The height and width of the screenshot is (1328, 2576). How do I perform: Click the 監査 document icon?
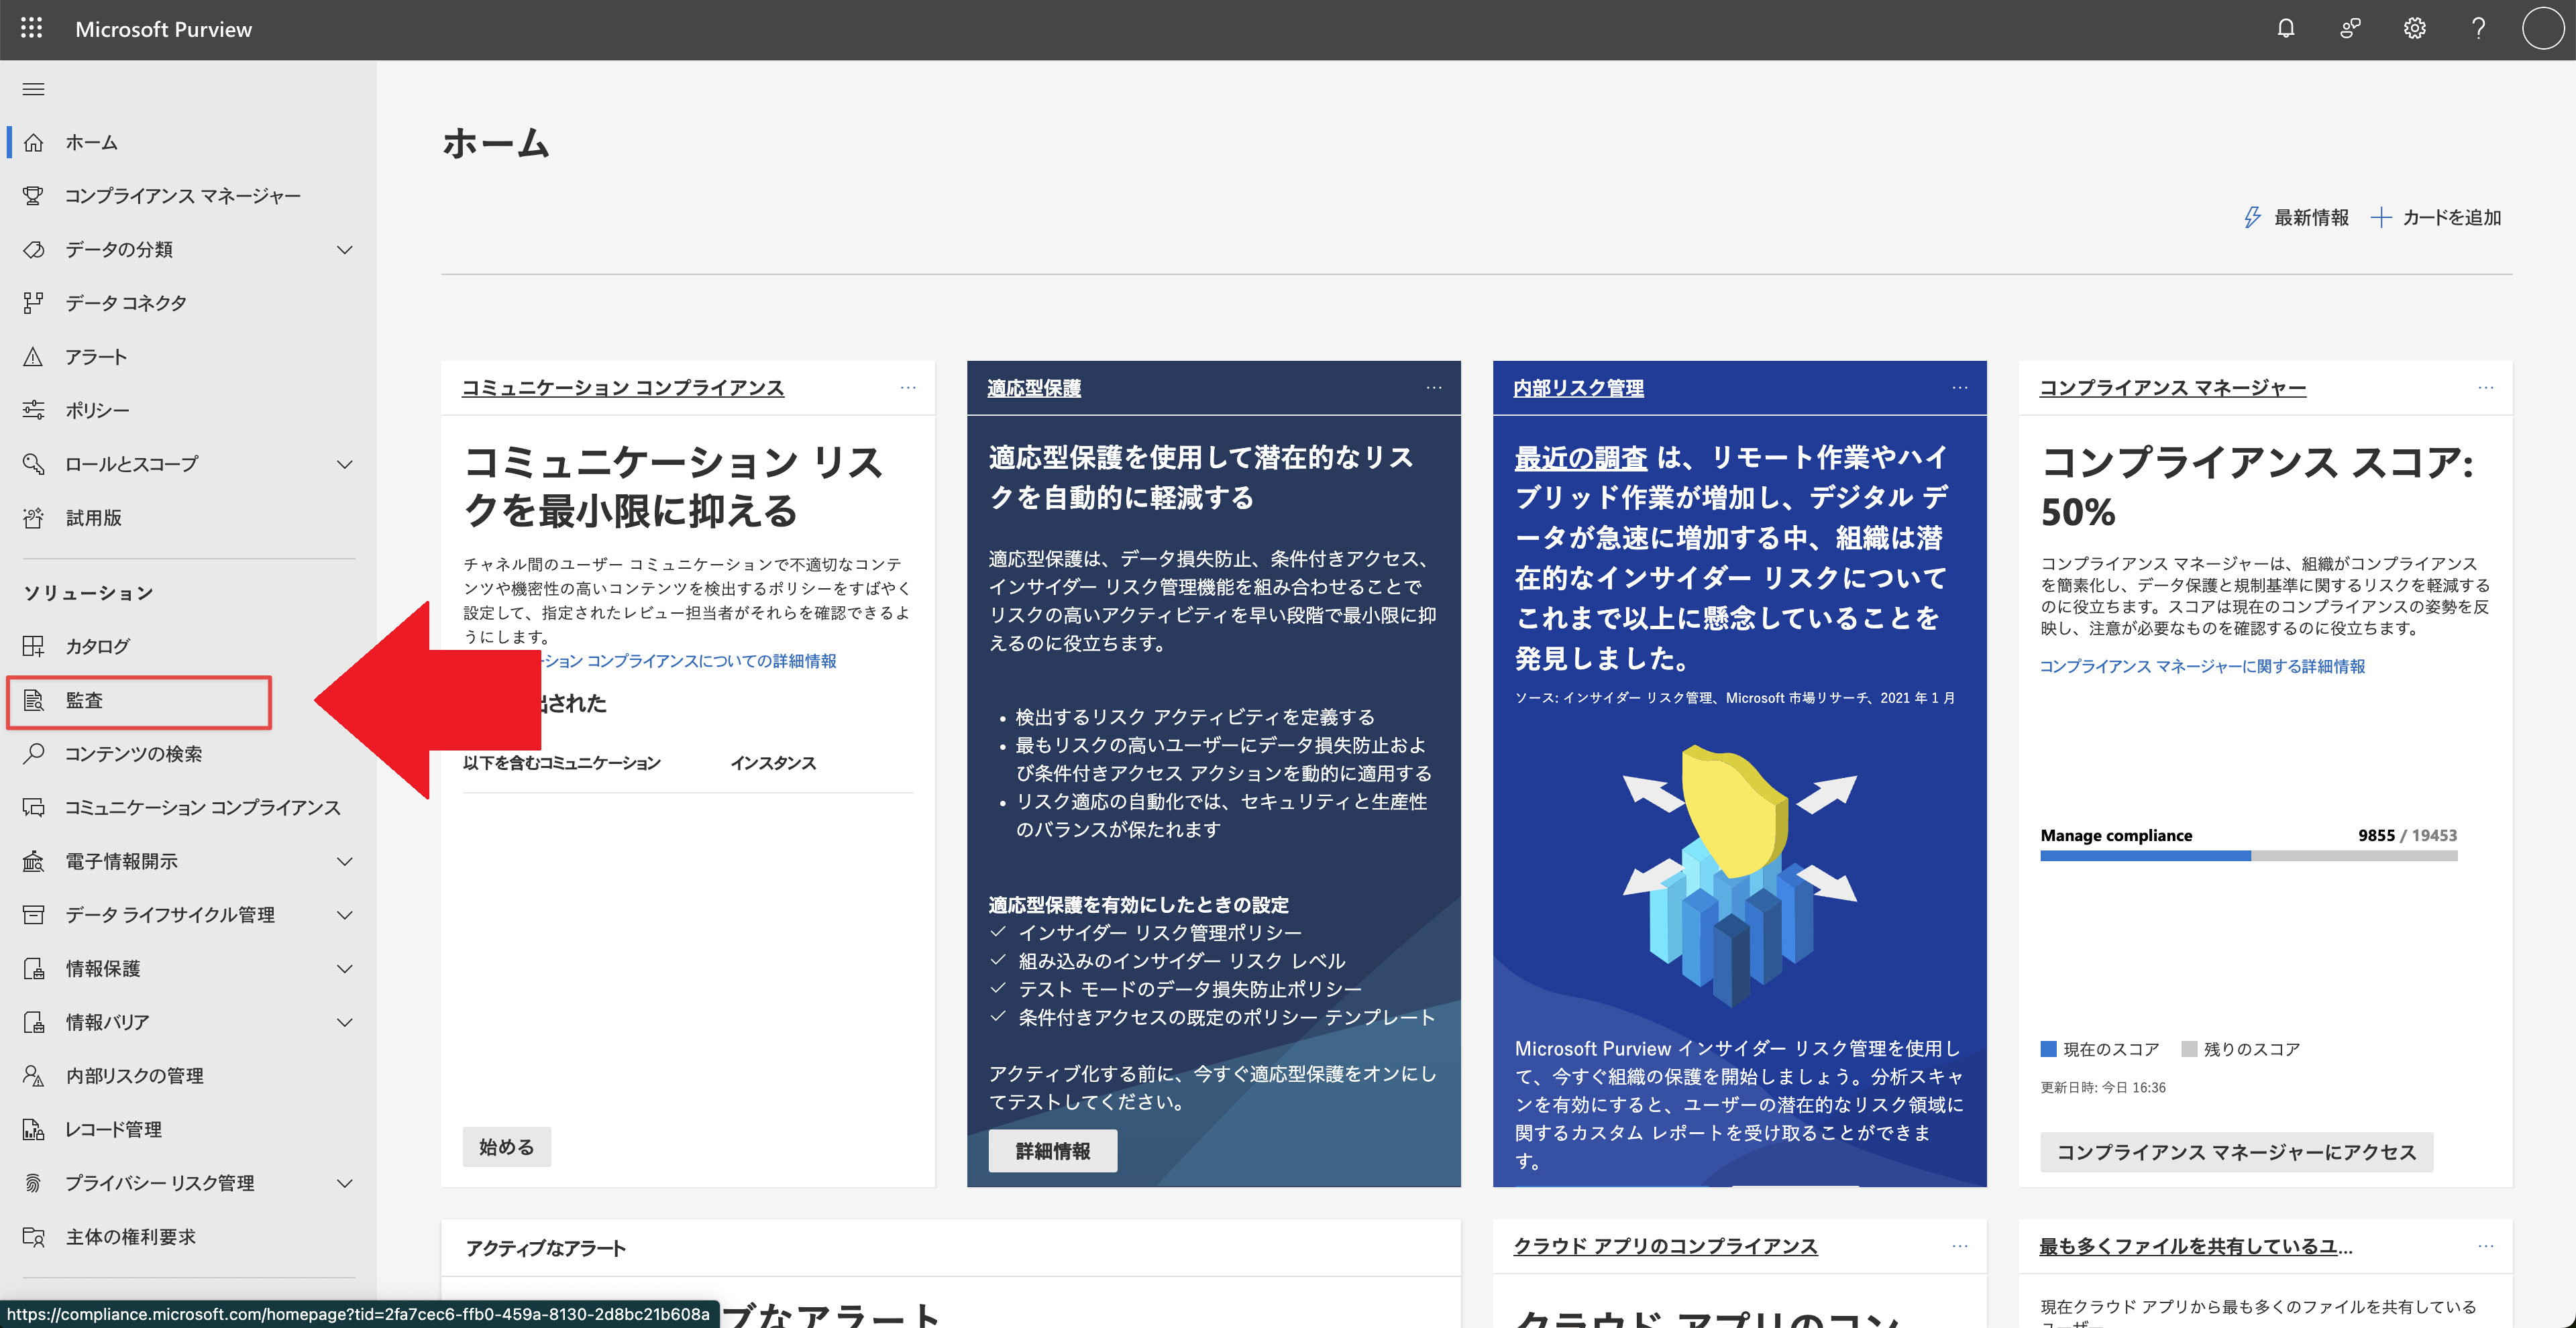(34, 701)
